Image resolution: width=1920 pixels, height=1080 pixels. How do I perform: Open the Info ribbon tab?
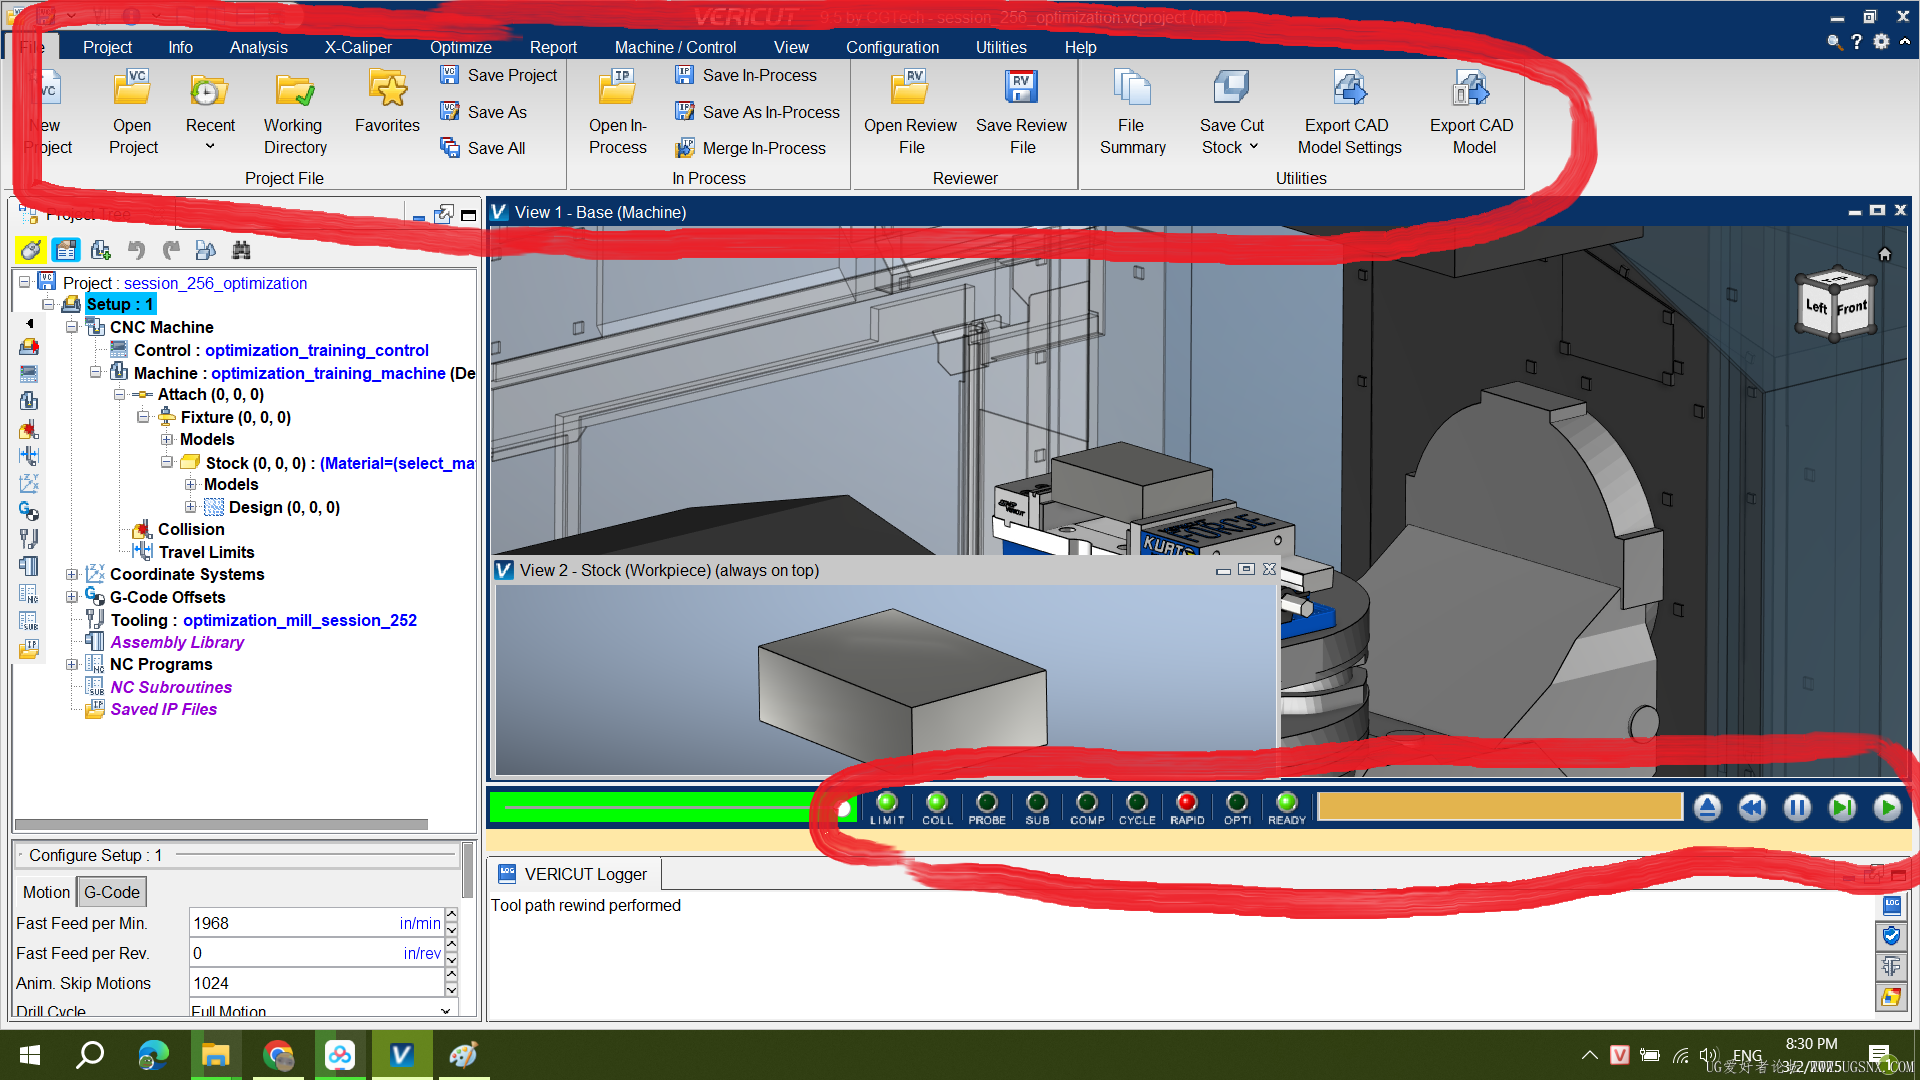pyautogui.click(x=180, y=47)
